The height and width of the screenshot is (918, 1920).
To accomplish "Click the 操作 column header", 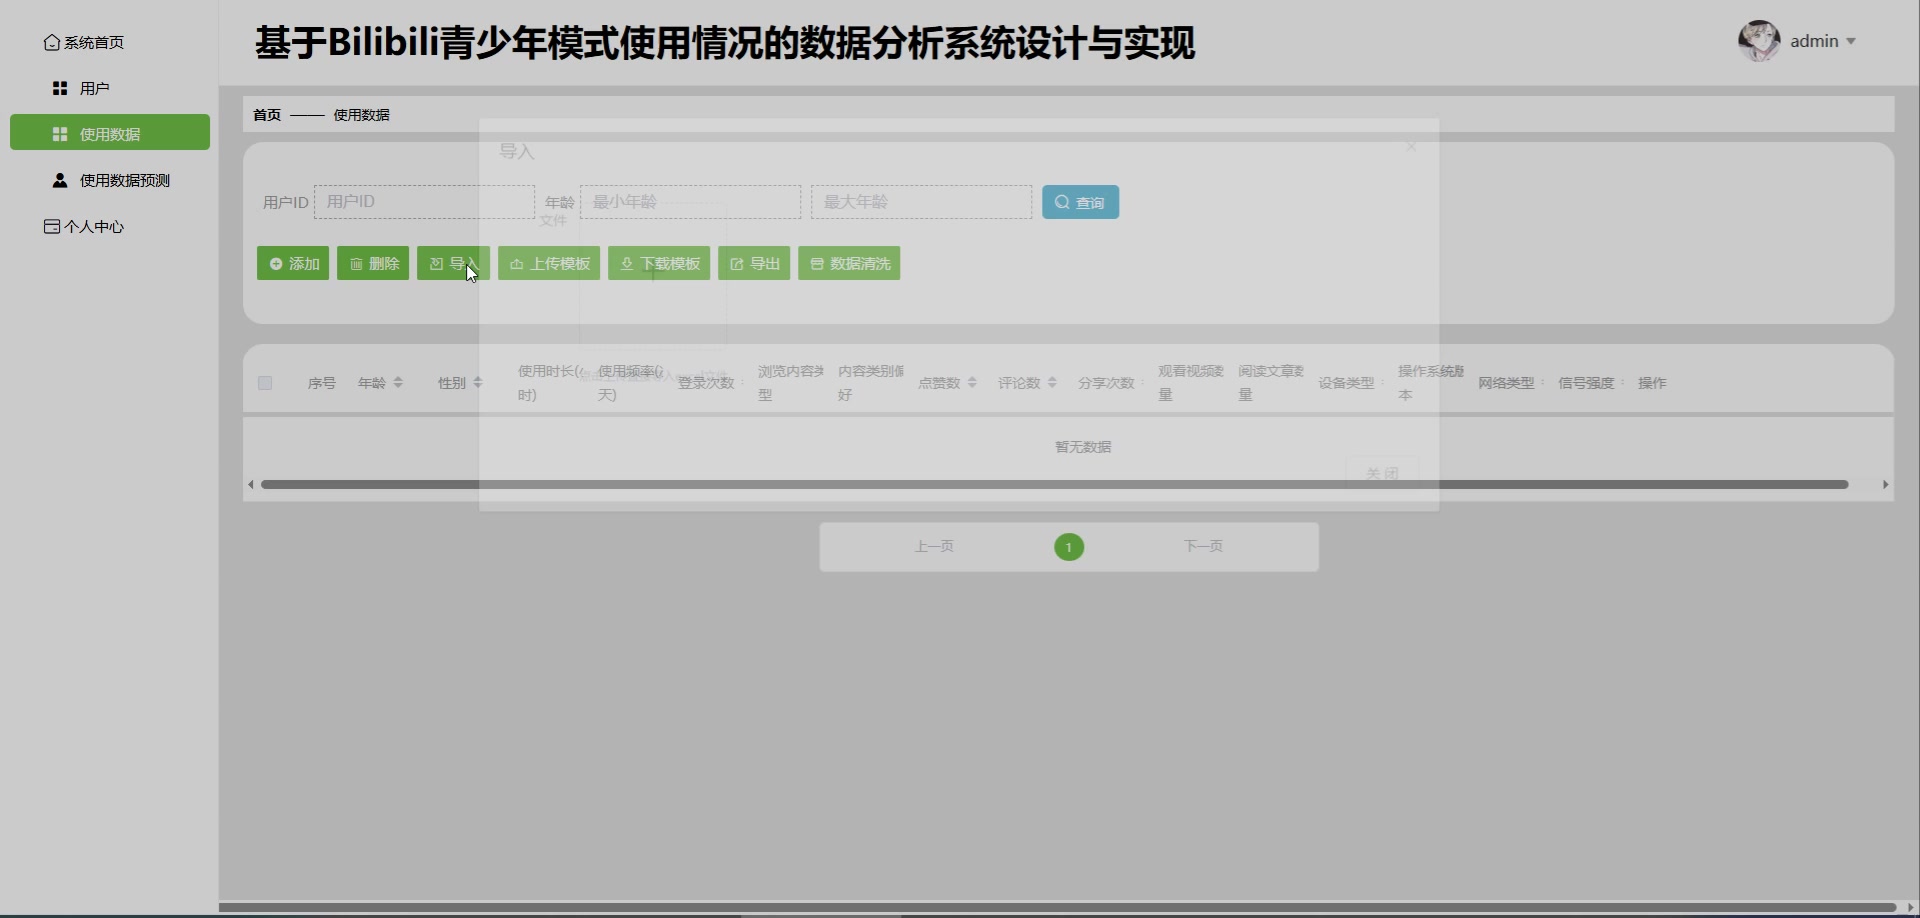I will tap(1652, 383).
